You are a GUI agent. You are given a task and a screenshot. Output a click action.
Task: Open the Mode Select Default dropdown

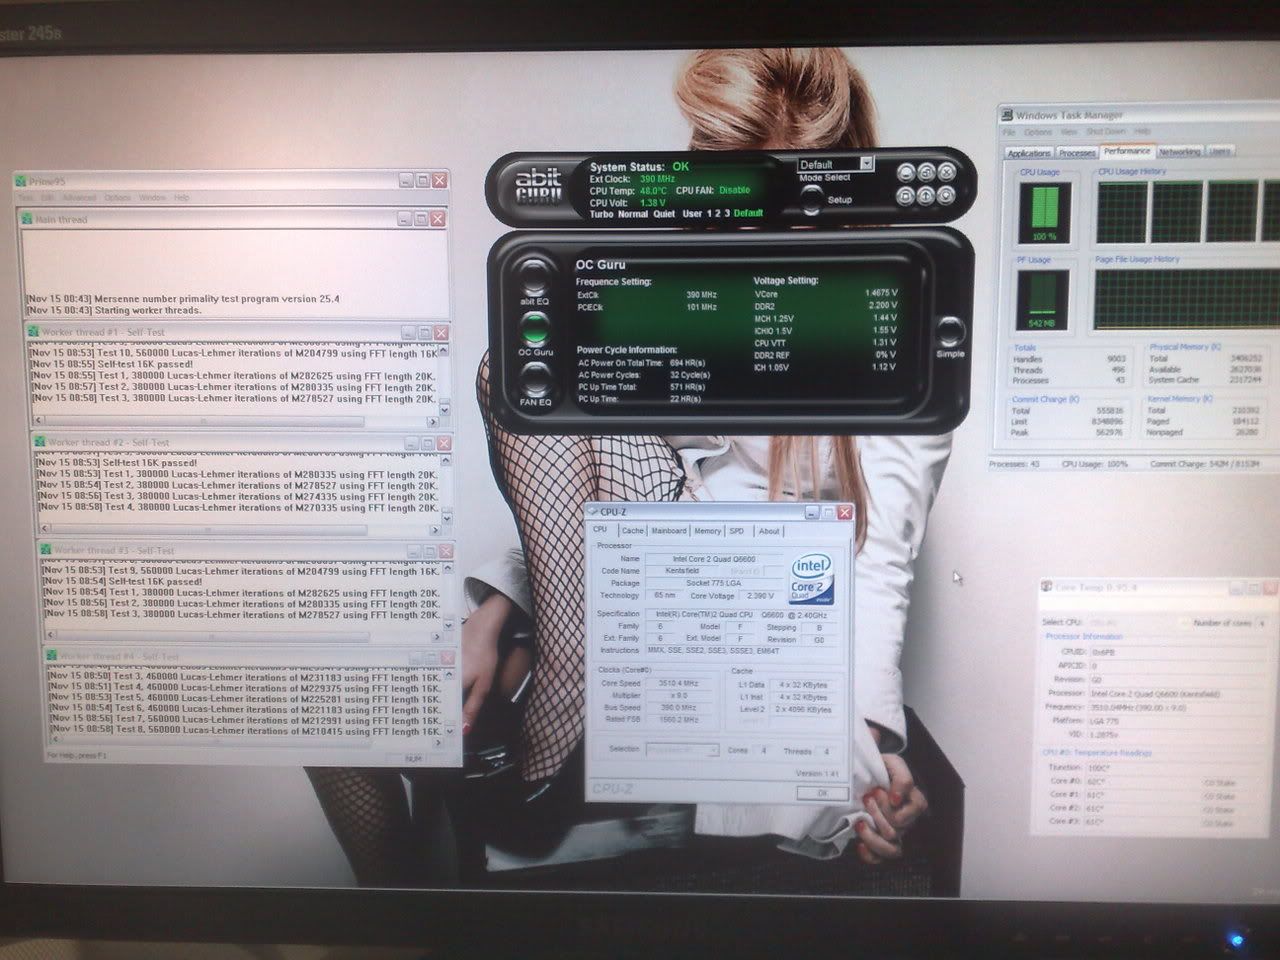pyautogui.click(x=836, y=164)
